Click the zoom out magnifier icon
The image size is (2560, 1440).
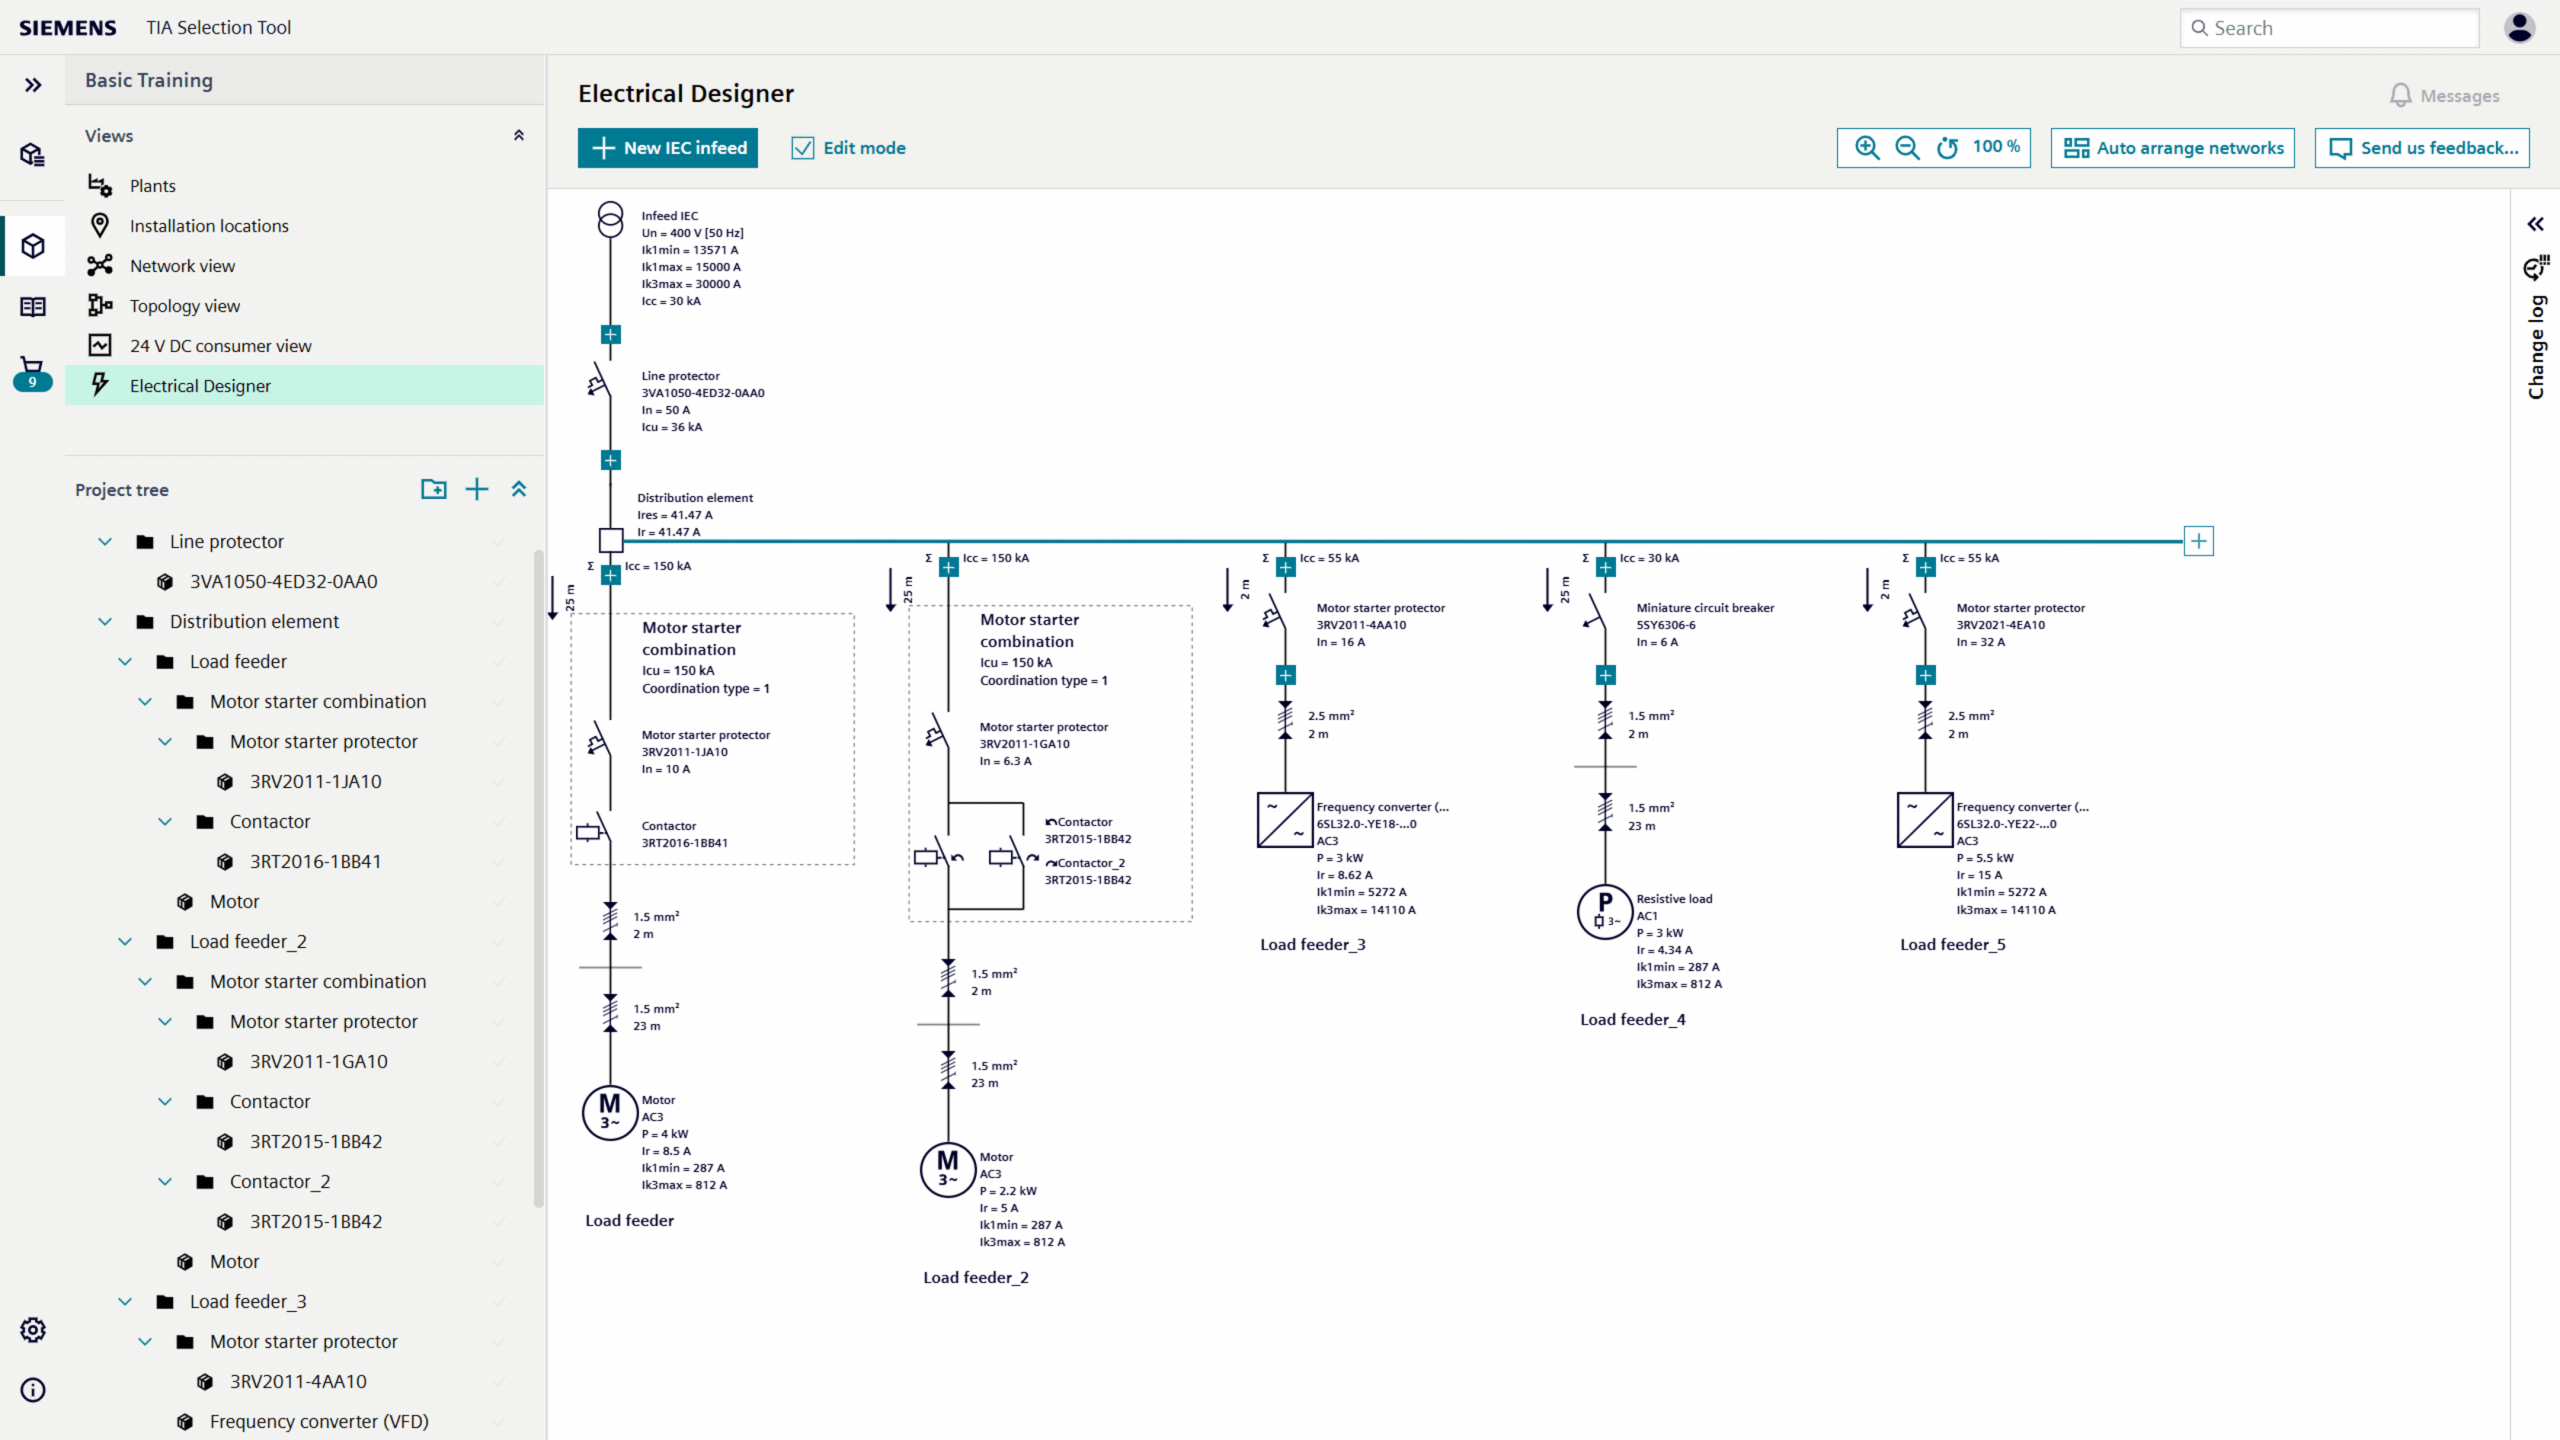[x=1907, y=148]
